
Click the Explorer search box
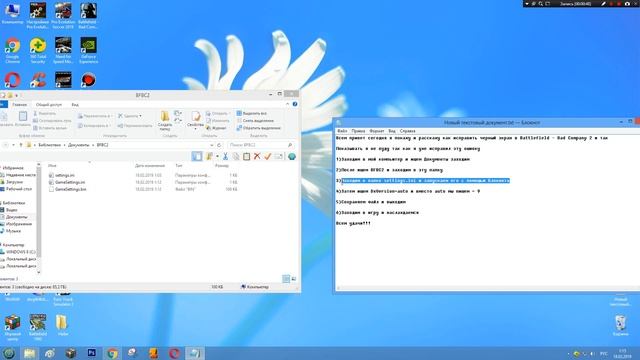(260, 145)
